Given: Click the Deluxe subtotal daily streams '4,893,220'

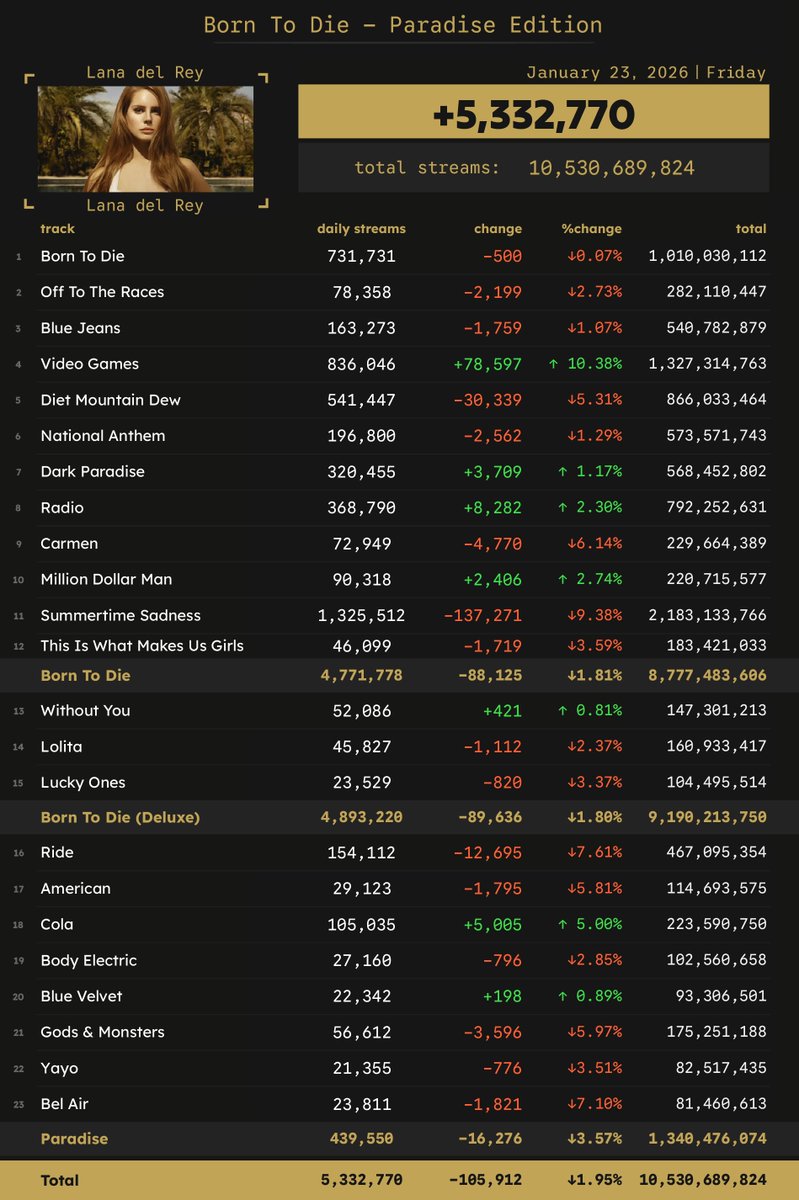Looking at the screenshot, I should pos(361,818).
